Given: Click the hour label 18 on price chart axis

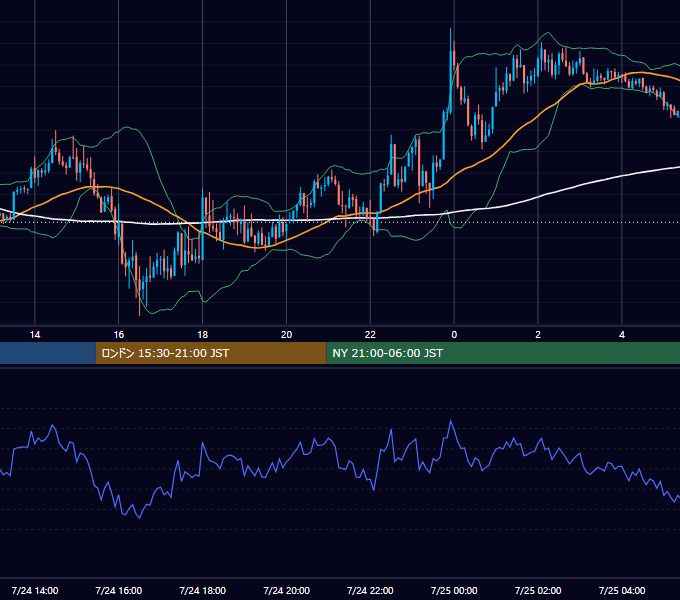Looking at the screenshot, I should [x=203, y=335].
